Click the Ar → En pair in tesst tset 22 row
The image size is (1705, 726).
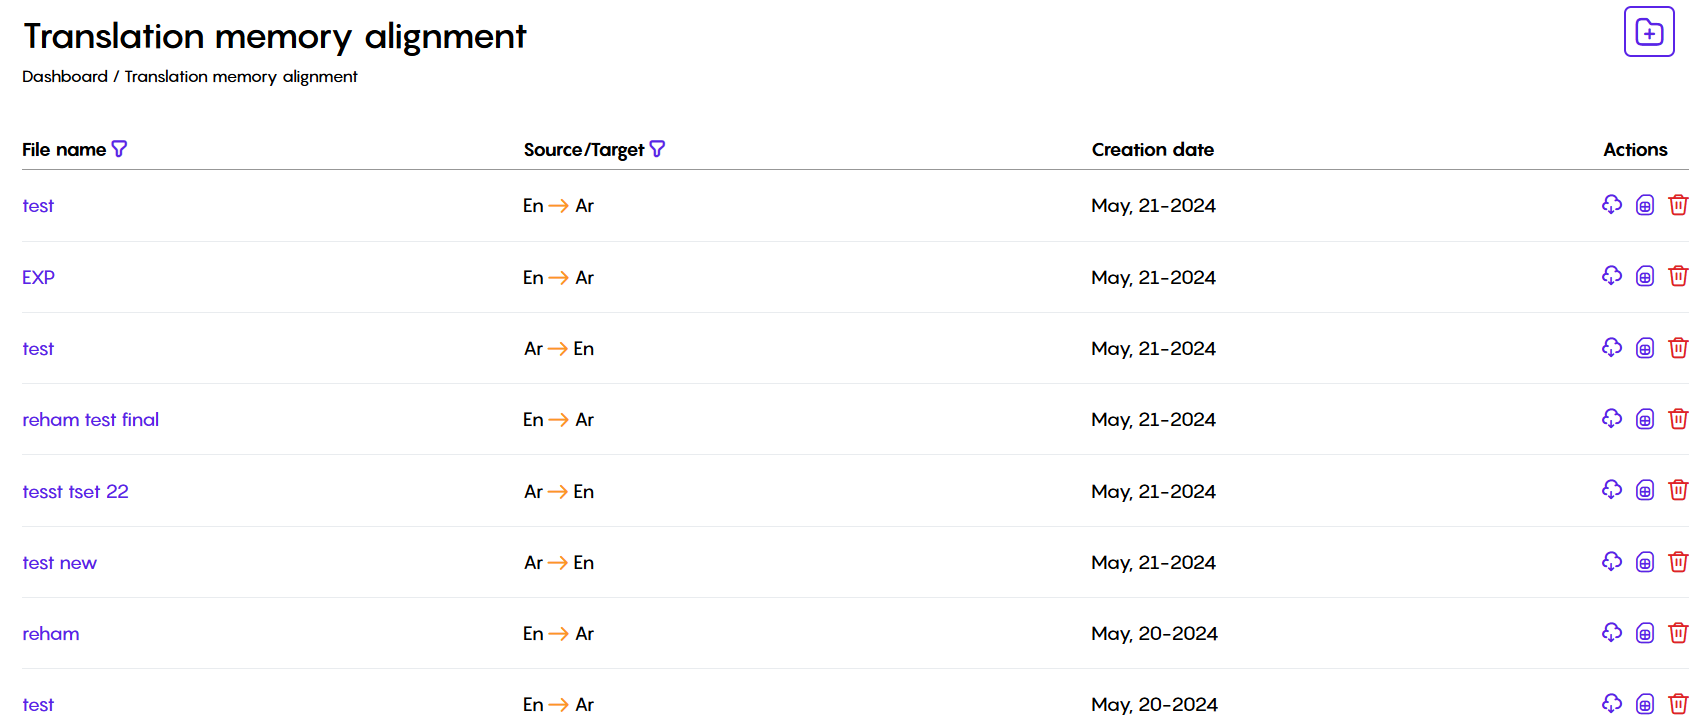[559, 492]
